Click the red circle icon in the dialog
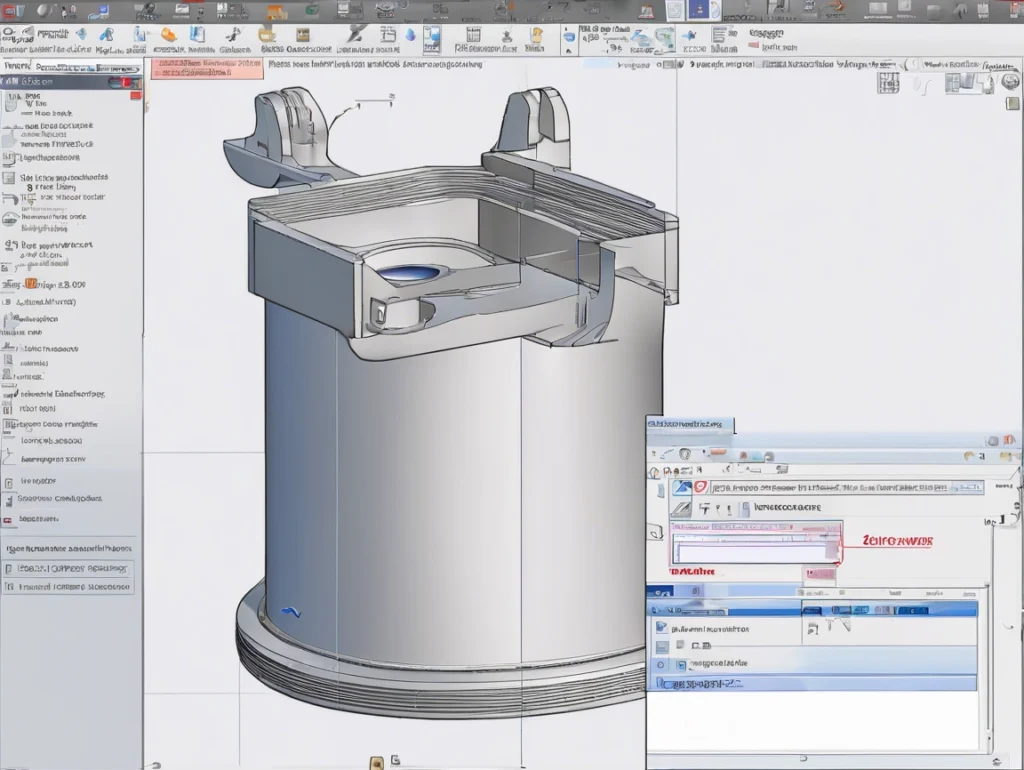Image resolution: width=1024 pixels, height=770 pixels. tap(700, 487)
